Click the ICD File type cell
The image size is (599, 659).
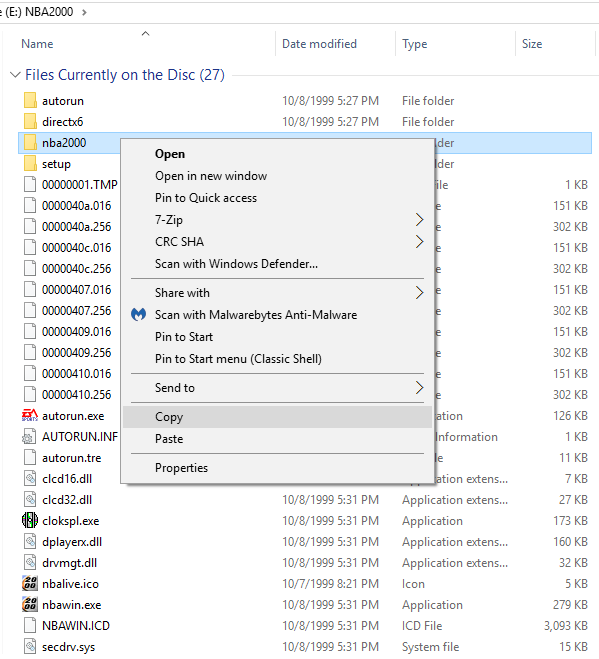pyautogui.click(x=422, y=626)
